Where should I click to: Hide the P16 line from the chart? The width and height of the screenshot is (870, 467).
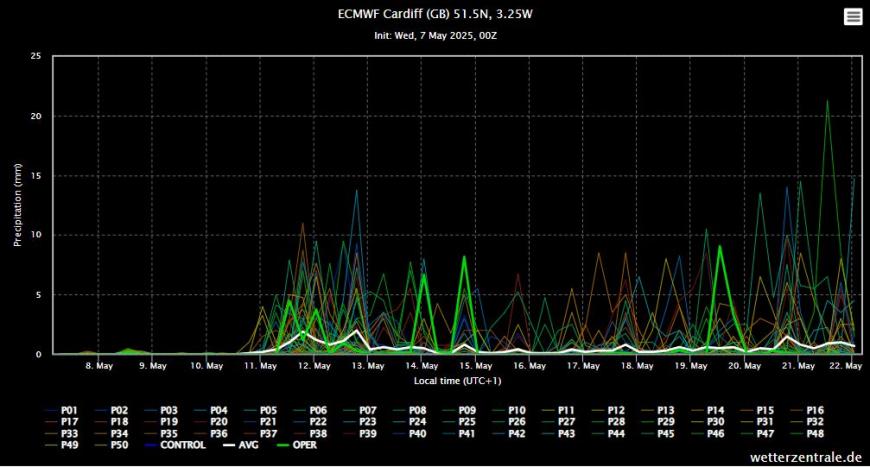(x=808, y=410)
